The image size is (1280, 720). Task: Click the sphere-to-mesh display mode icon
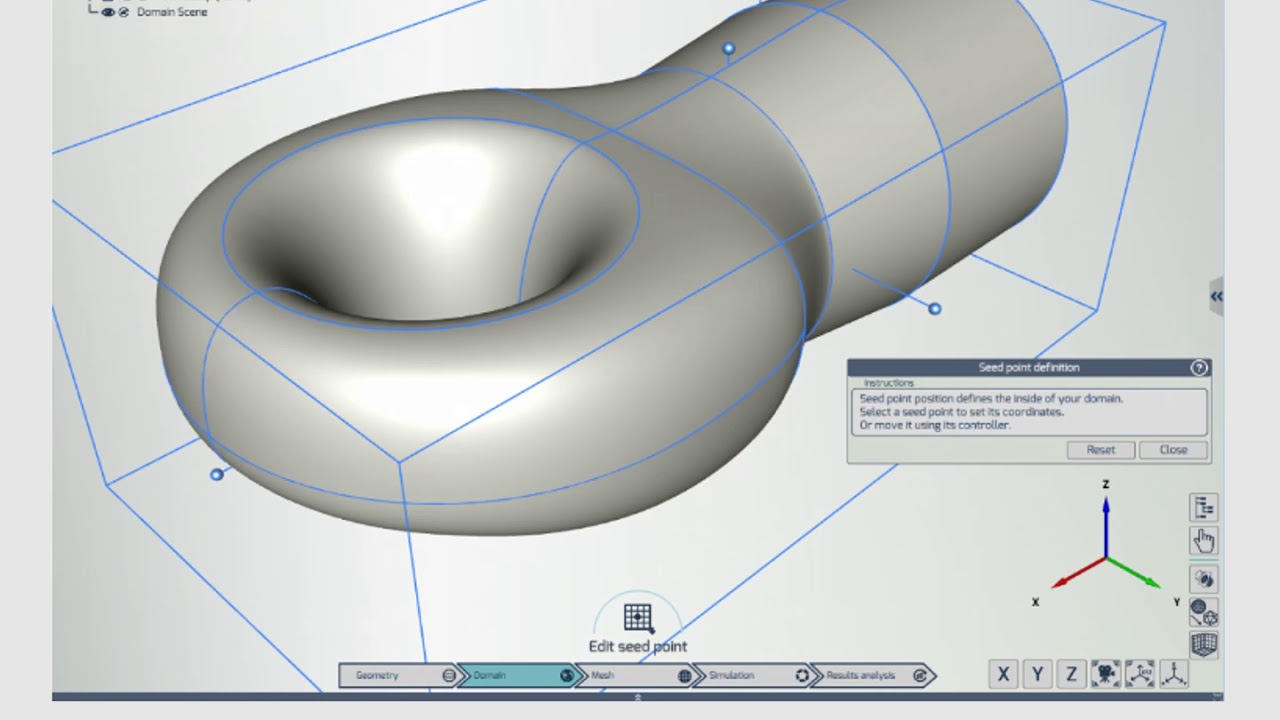pyautogui.click(x=1203, y=612)
